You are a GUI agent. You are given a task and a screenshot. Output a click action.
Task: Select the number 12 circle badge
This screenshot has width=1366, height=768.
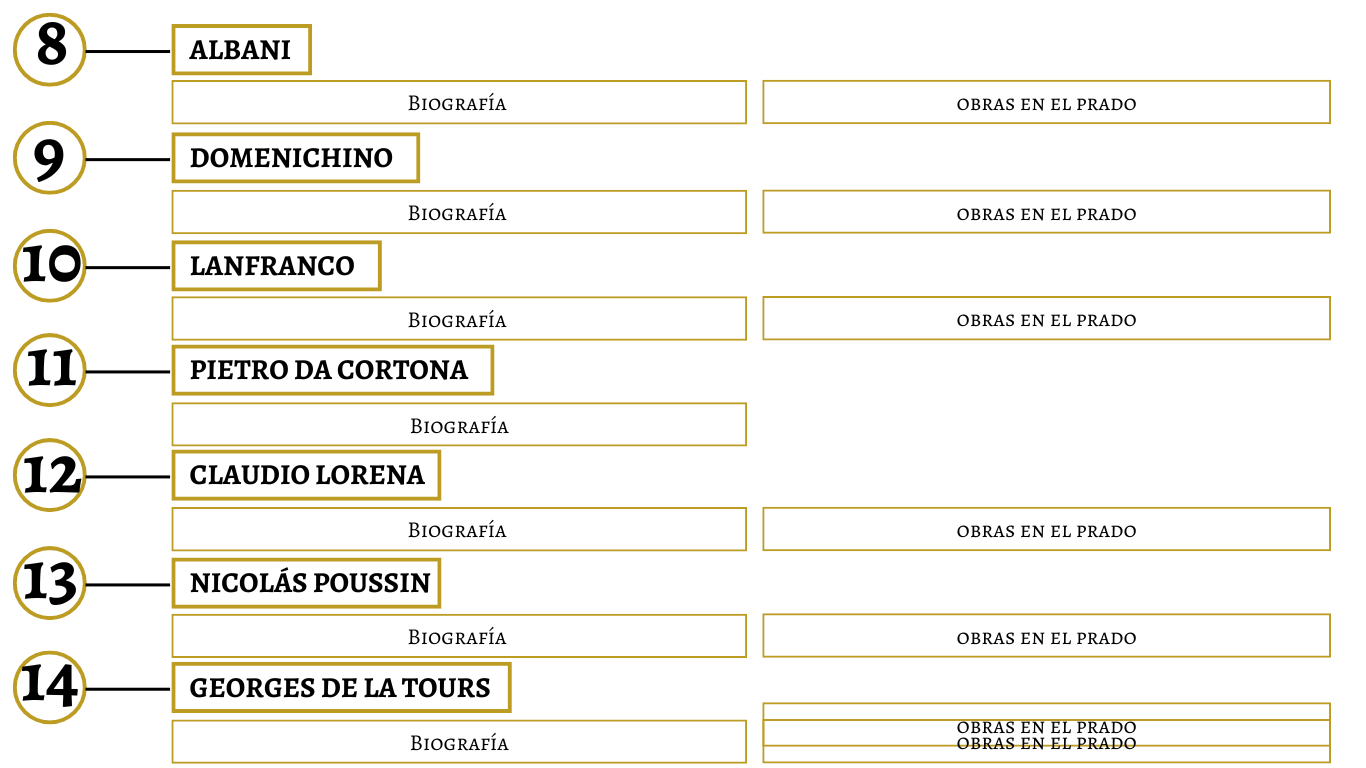[50, 475]
